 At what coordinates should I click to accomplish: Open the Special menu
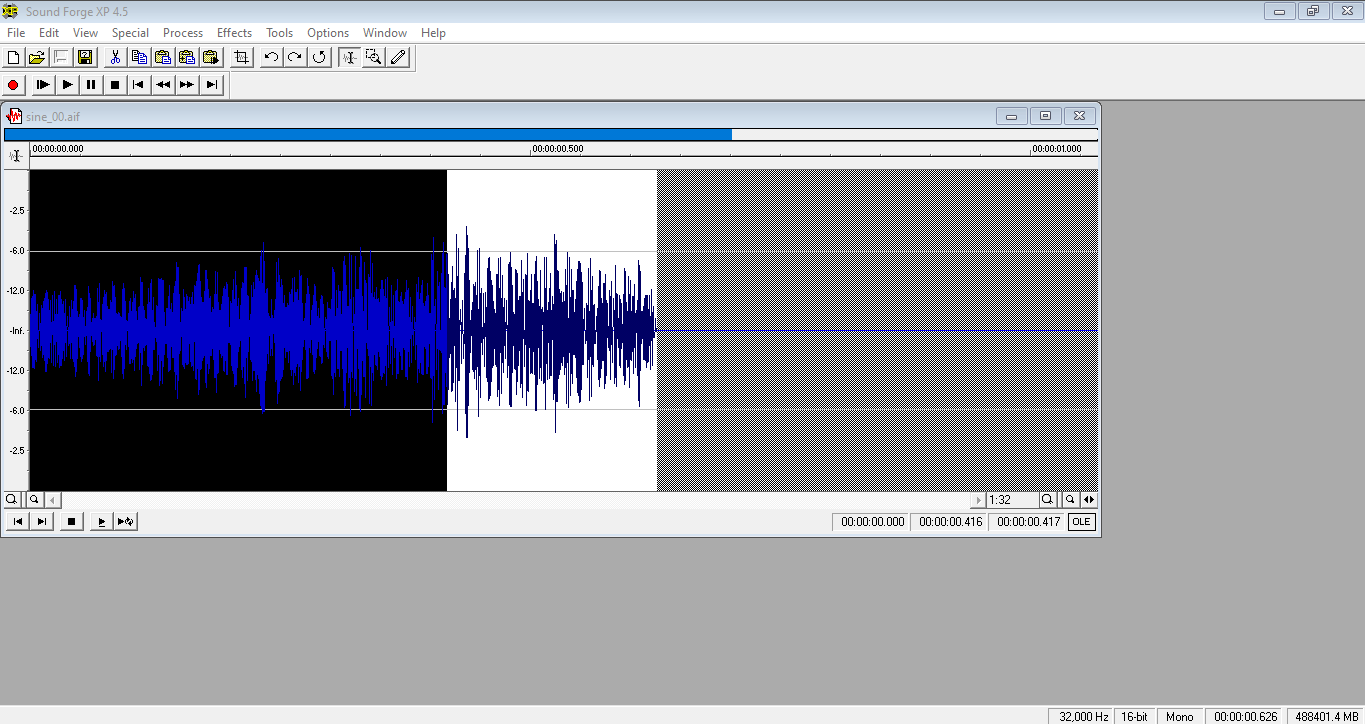tap(131, 33)
